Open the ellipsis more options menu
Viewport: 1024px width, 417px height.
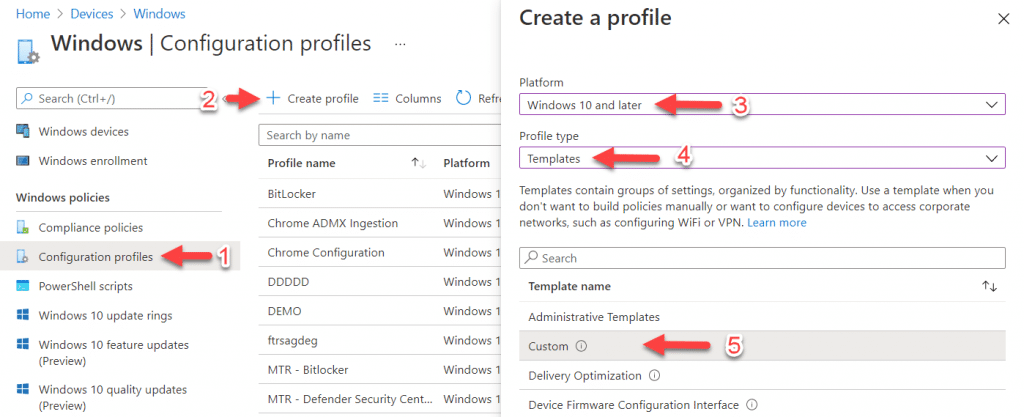pos(400,44)
